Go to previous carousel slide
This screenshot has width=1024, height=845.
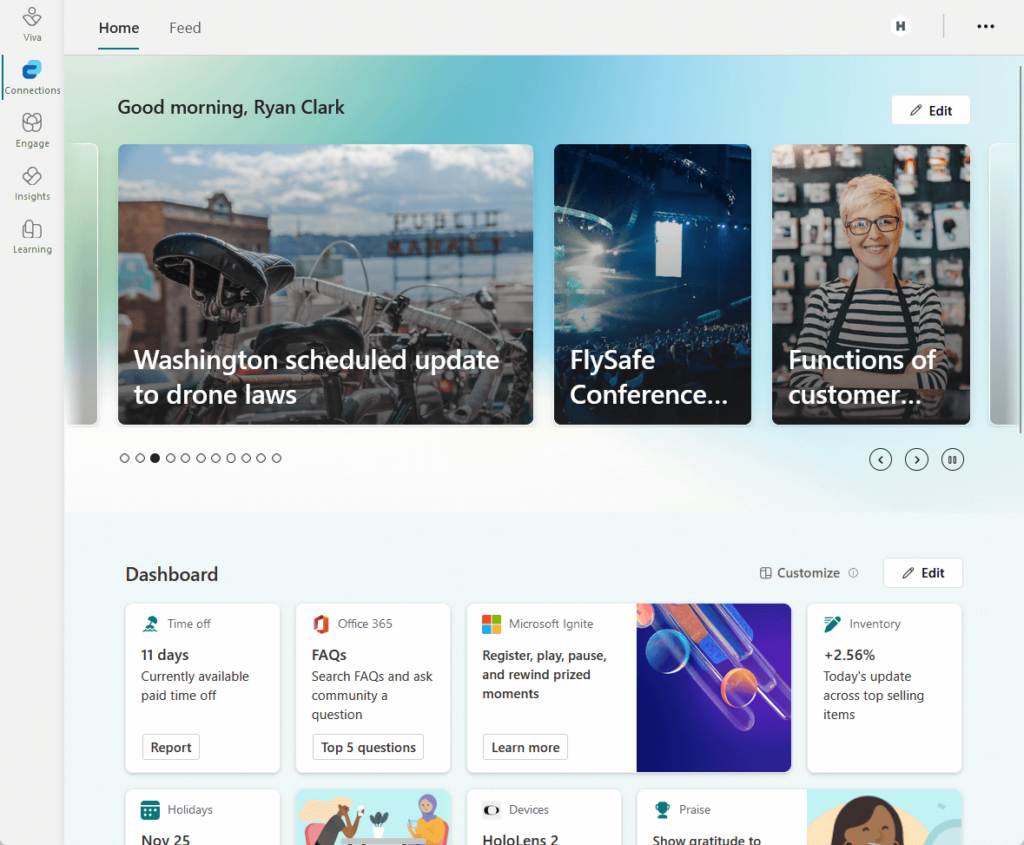[x=880, y=460]
